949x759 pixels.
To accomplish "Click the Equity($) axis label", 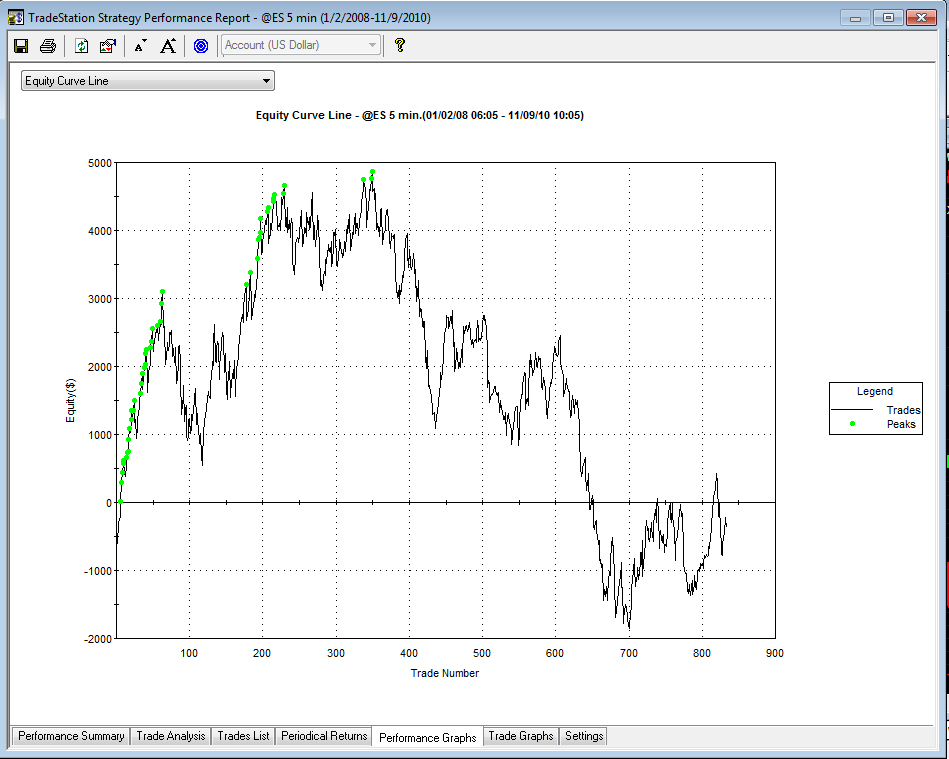I will [x=71, y=400].
